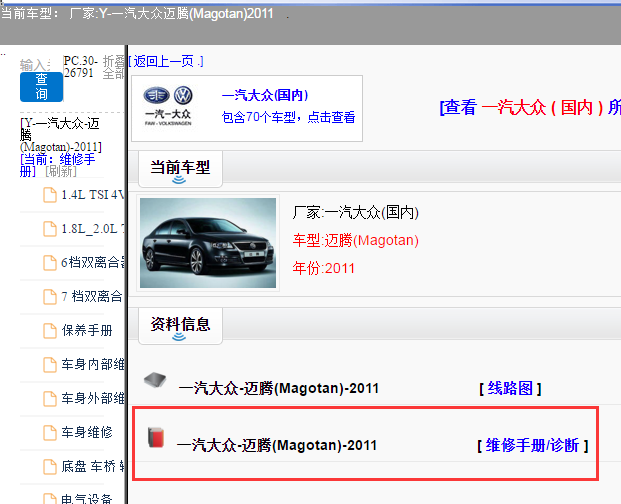
Task: Click the file icon next to 电气设备
Action: coord(50,499)
